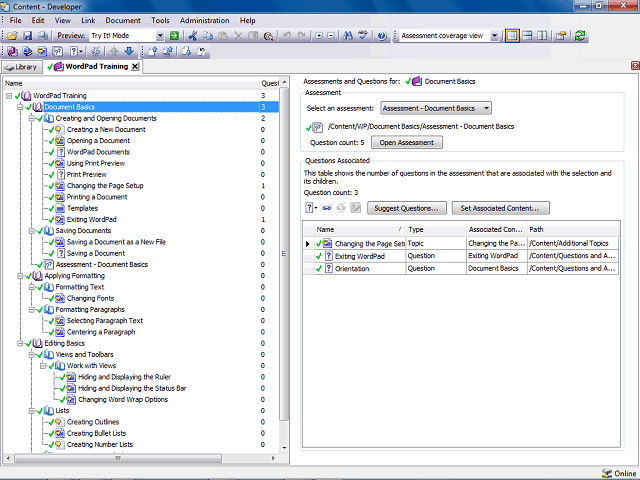The image size is (640, 480).
Task: Click the Set Associated Content... button
Action: 500,208
